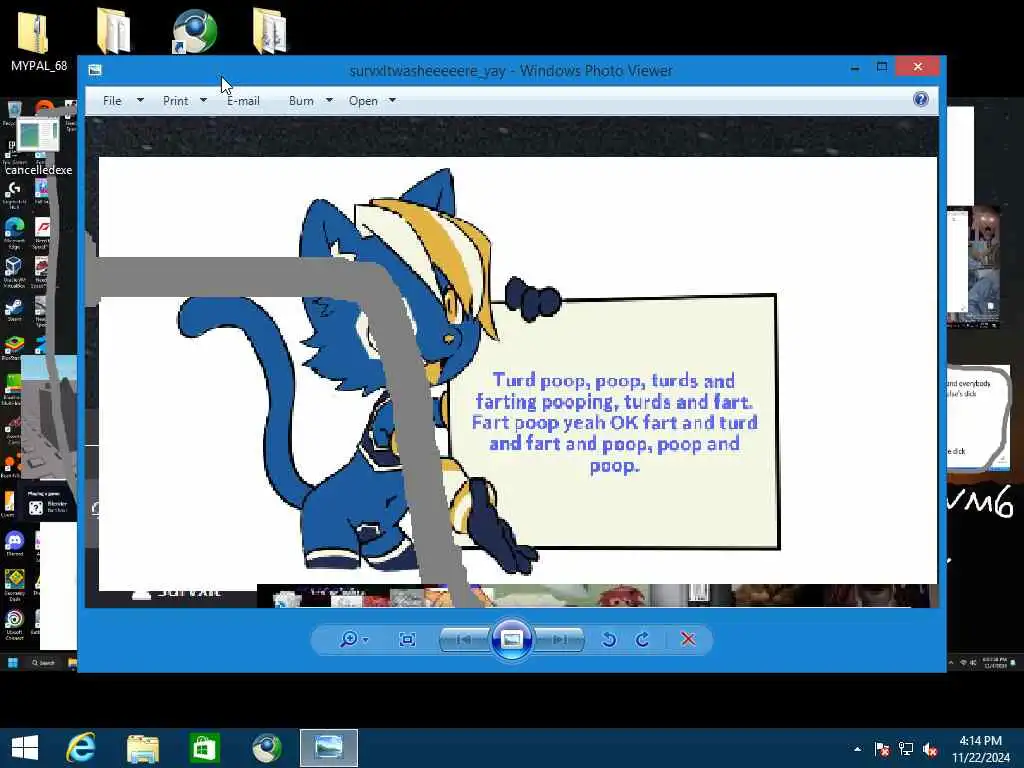Expand the Open dropdown arrow
The height and width of the screenshot is (768, 1024).
pyautogui.click(x=392, y=101)
